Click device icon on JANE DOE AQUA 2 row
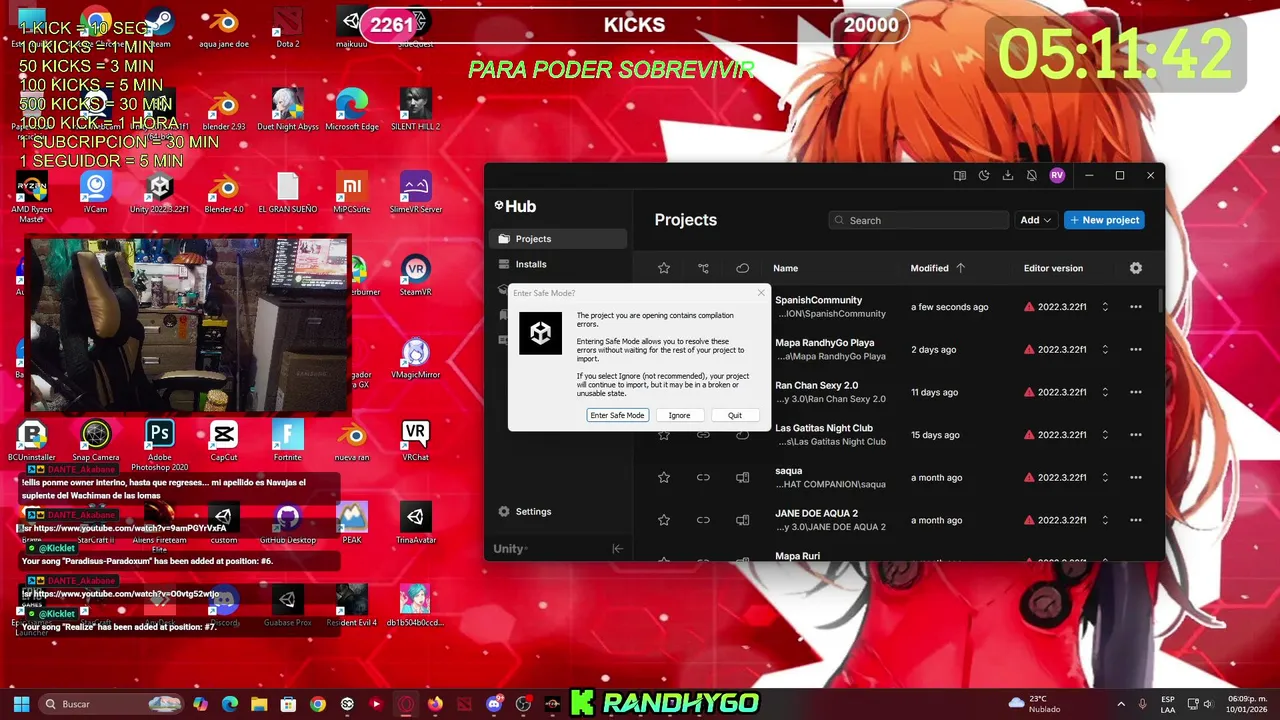This screenshot has width=1280, height=720. coord(742,520)
